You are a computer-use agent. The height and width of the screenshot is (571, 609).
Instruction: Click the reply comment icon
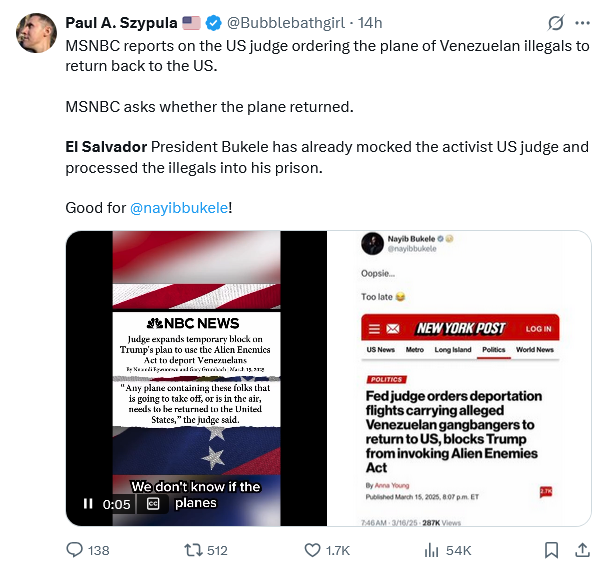click(74, 549)
